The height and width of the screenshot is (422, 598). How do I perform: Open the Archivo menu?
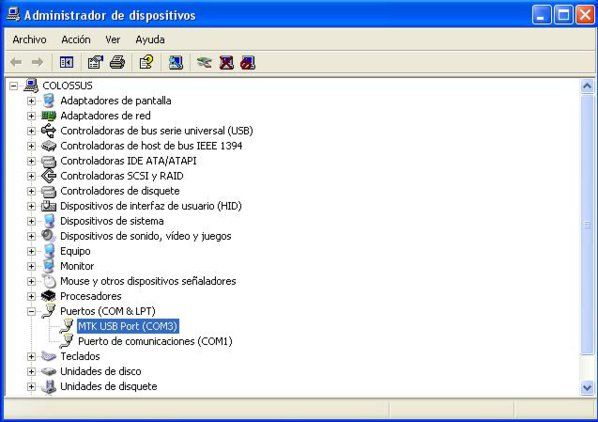click(x=29, y=39)
